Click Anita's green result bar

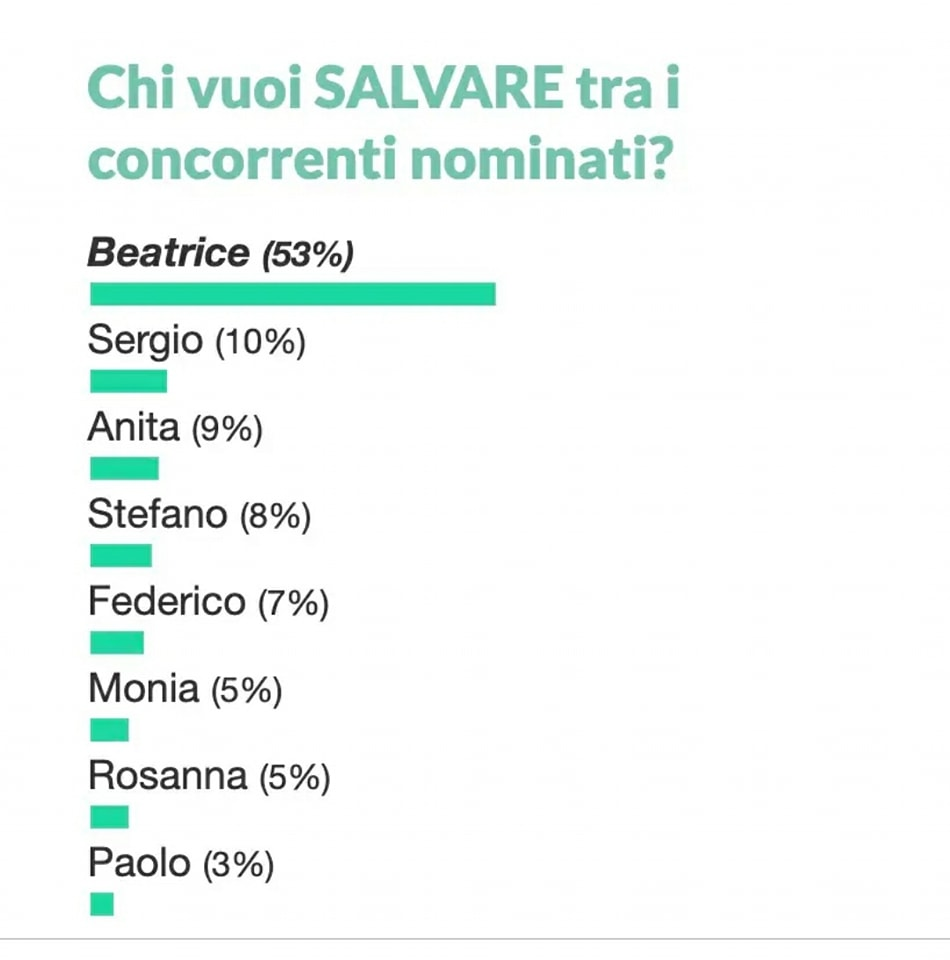[x=124, y=468]
